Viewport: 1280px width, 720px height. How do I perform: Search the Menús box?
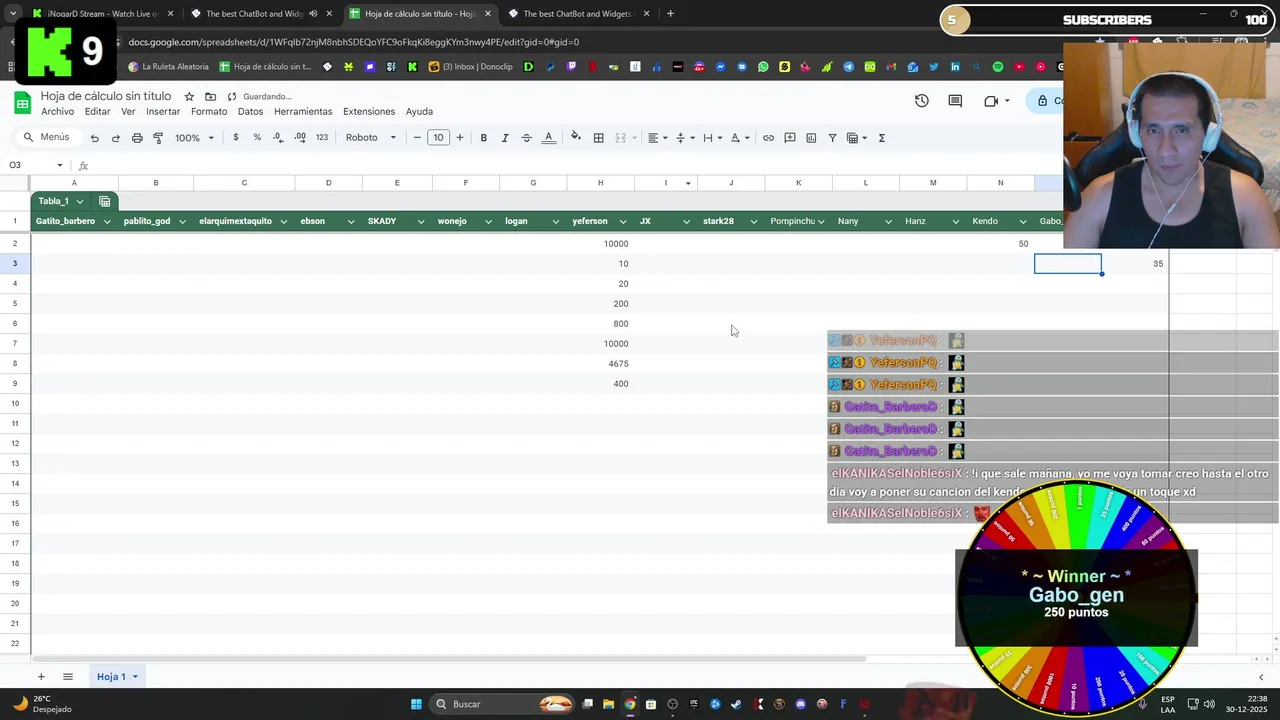[x=47, y=138]
